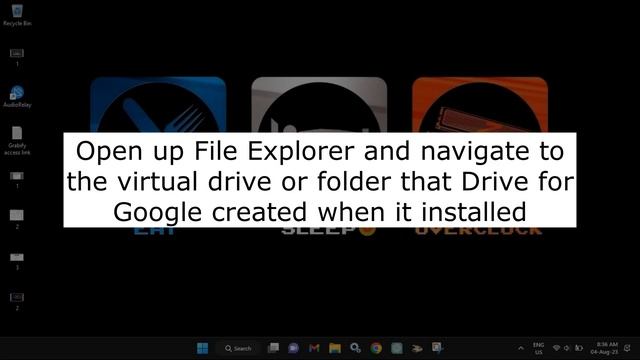The width and height of the screenshot is (640, 360).
Task: Launch the purple Chat app on taskbar
Action: pos(293,348)
